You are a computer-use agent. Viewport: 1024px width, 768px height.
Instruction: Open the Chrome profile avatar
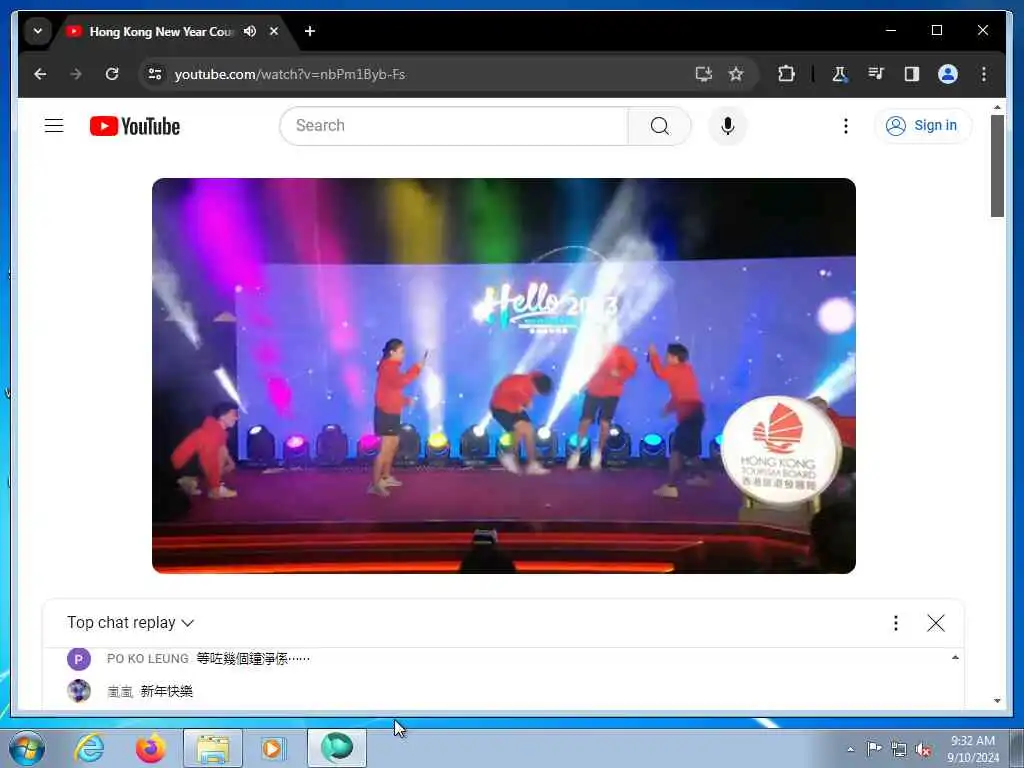click(948, 74)
